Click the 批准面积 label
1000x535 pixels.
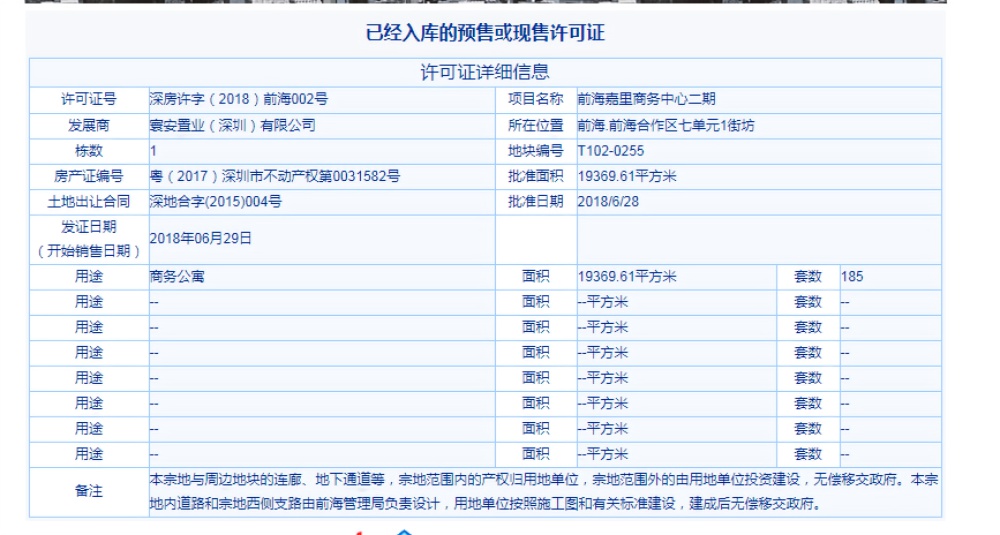pyautogui.click(x=536, y=177)
